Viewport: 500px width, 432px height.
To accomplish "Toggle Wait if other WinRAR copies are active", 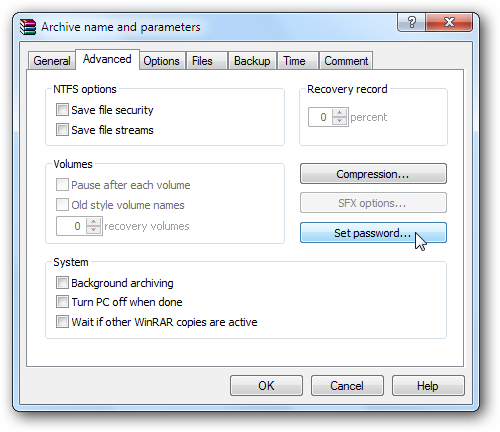I will click(62, 322).
